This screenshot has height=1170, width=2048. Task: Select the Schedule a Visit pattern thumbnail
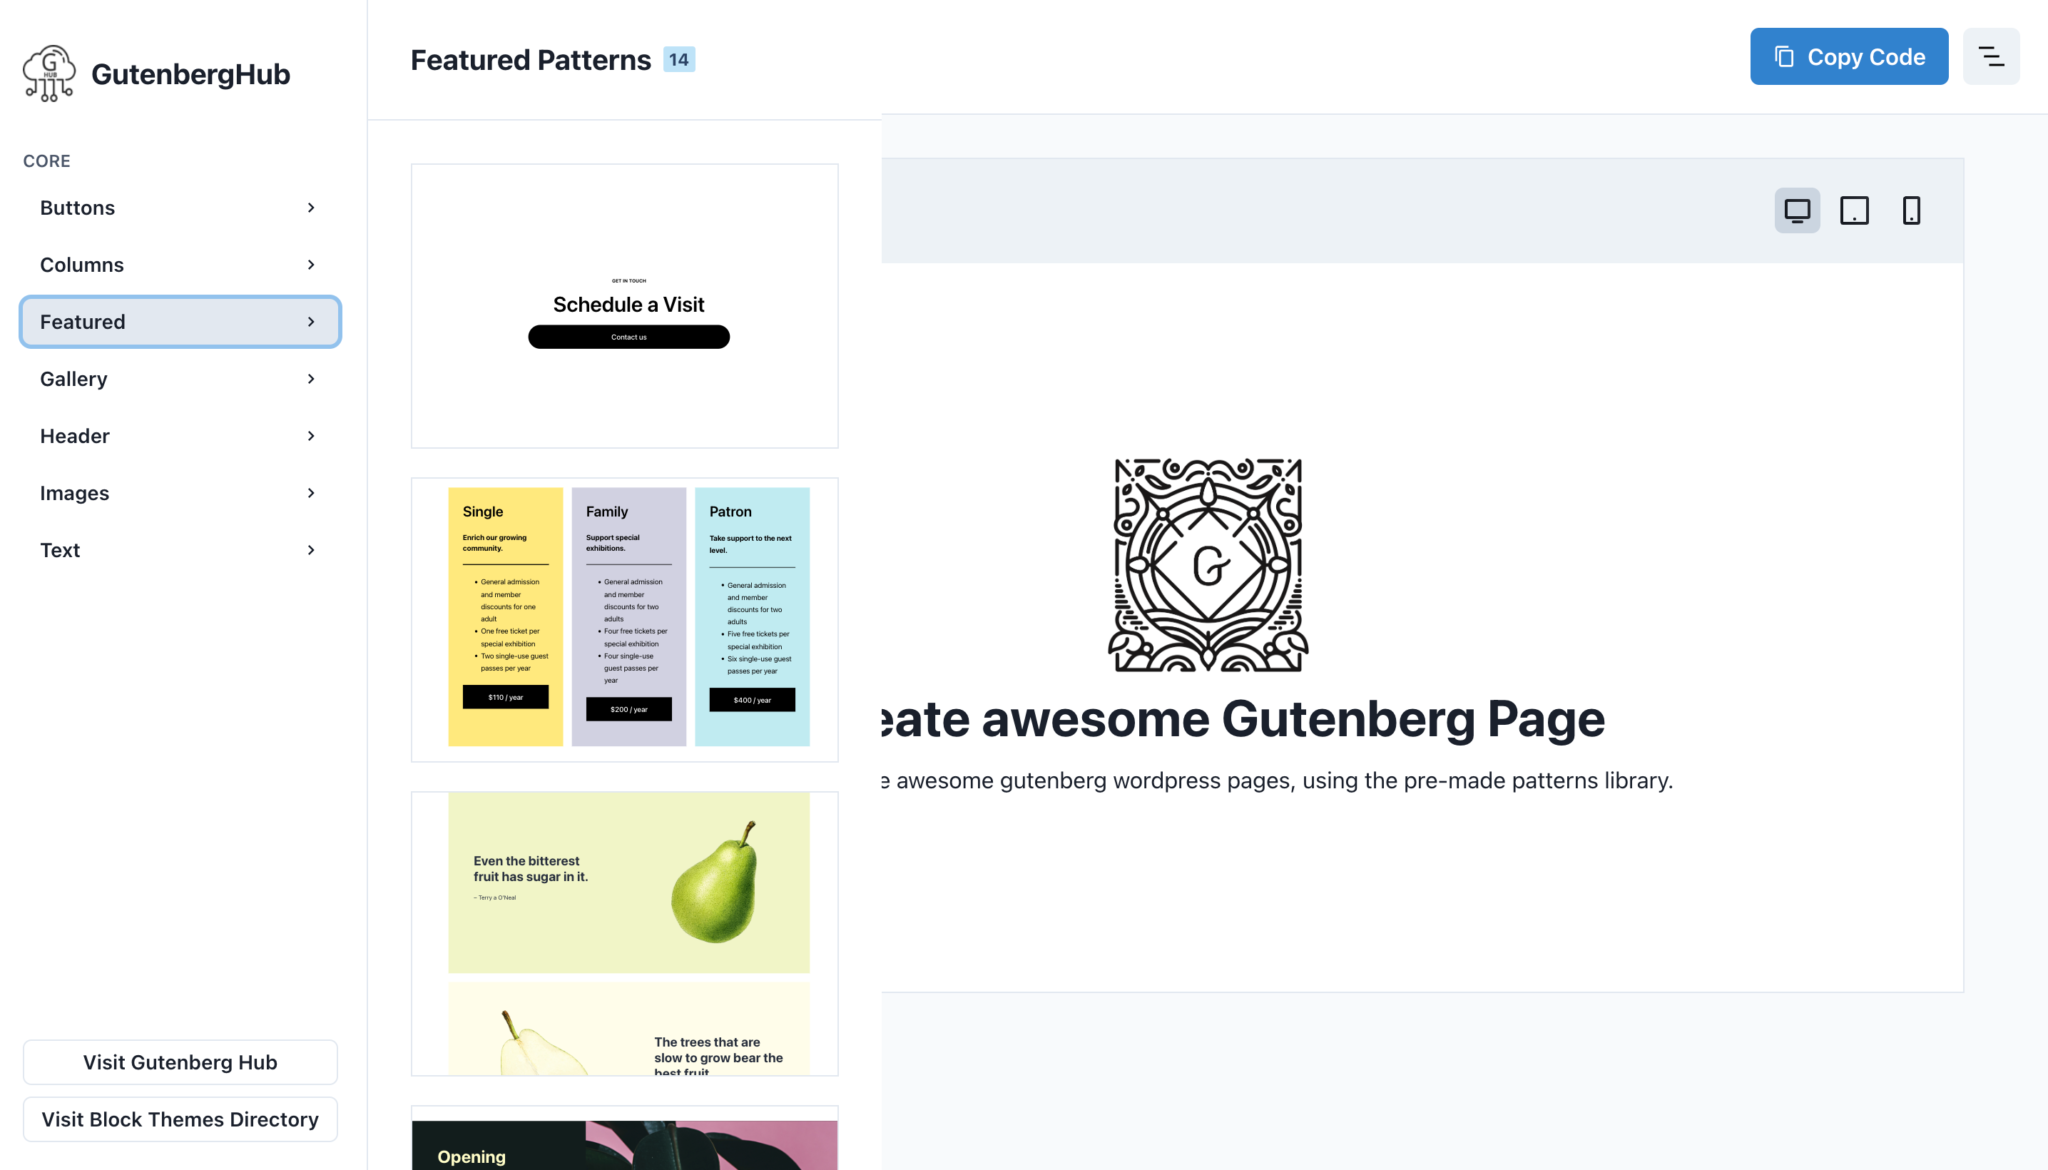625,306
